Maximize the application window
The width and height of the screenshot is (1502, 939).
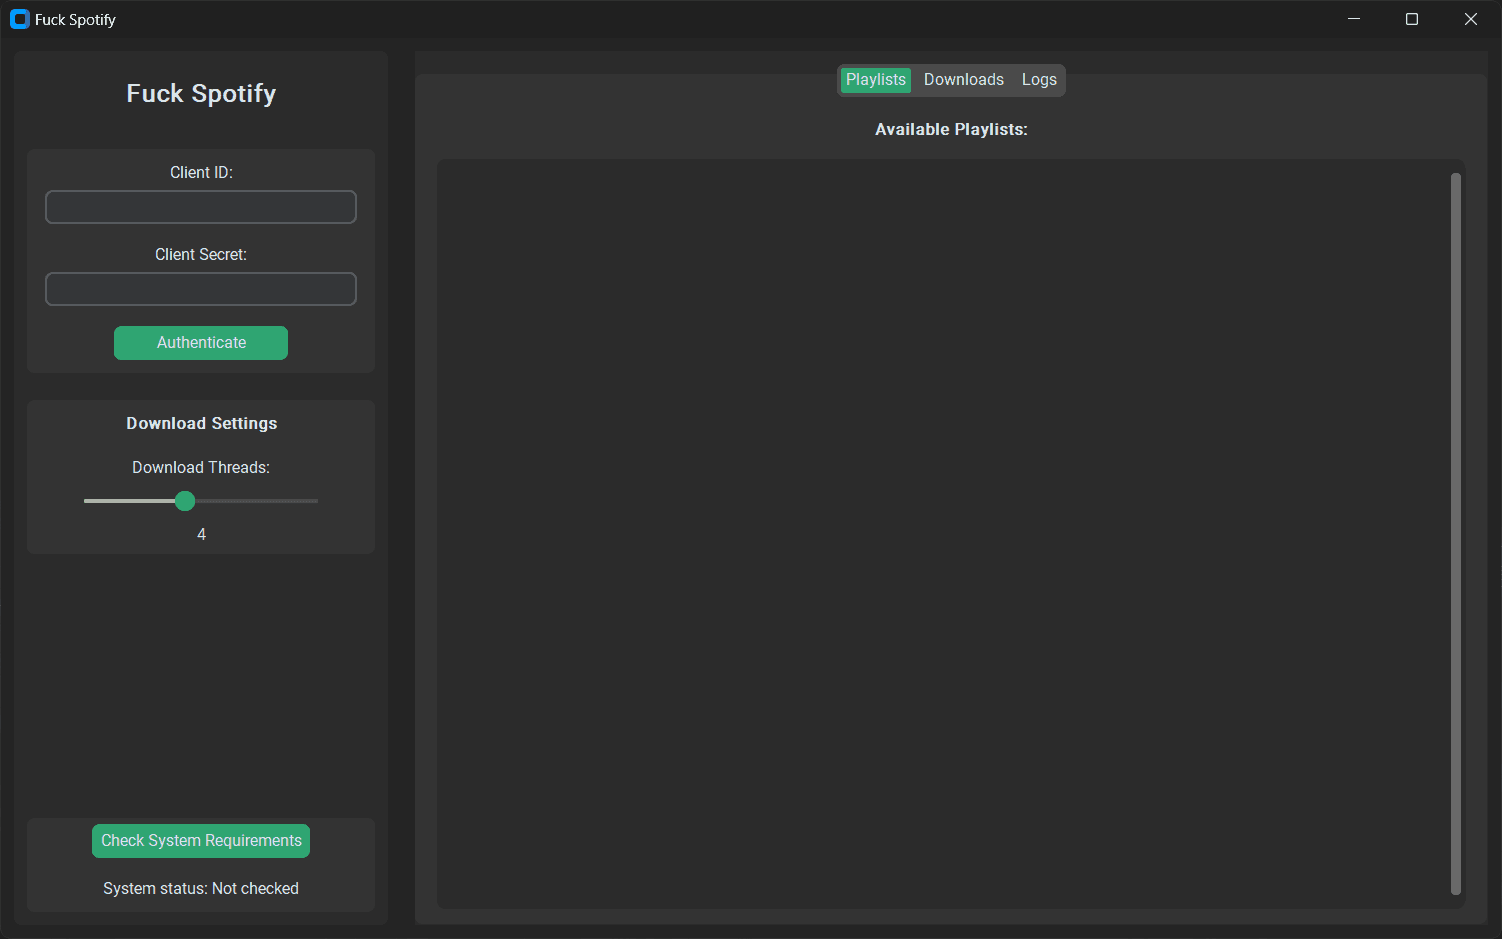[1412, 19]
